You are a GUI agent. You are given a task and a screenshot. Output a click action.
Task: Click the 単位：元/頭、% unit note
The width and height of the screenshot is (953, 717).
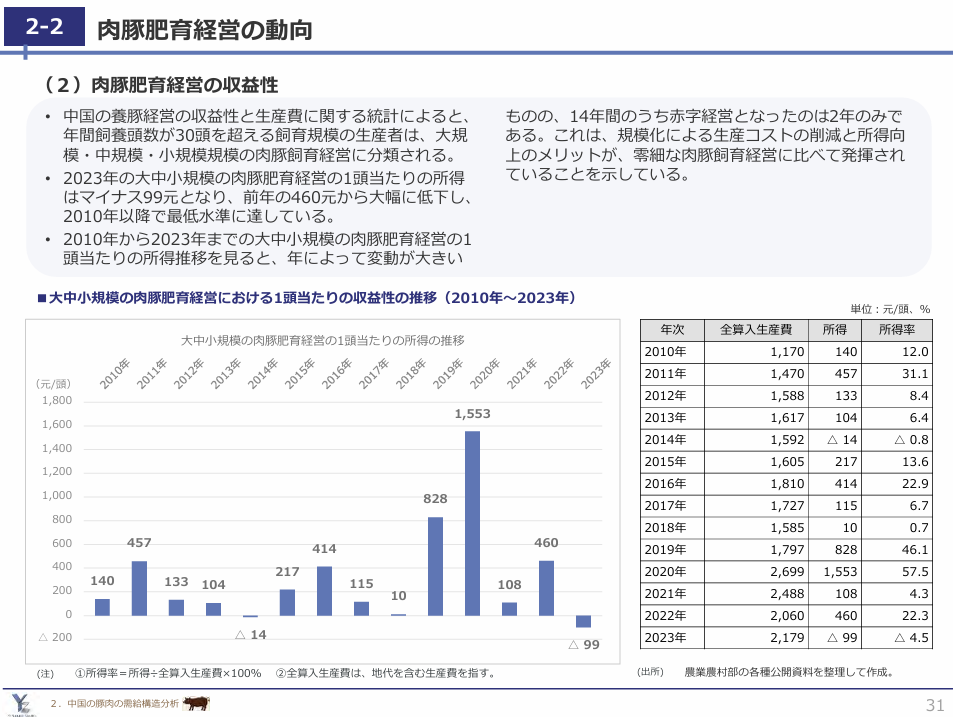pyautogui.click(x=890, y=309)
